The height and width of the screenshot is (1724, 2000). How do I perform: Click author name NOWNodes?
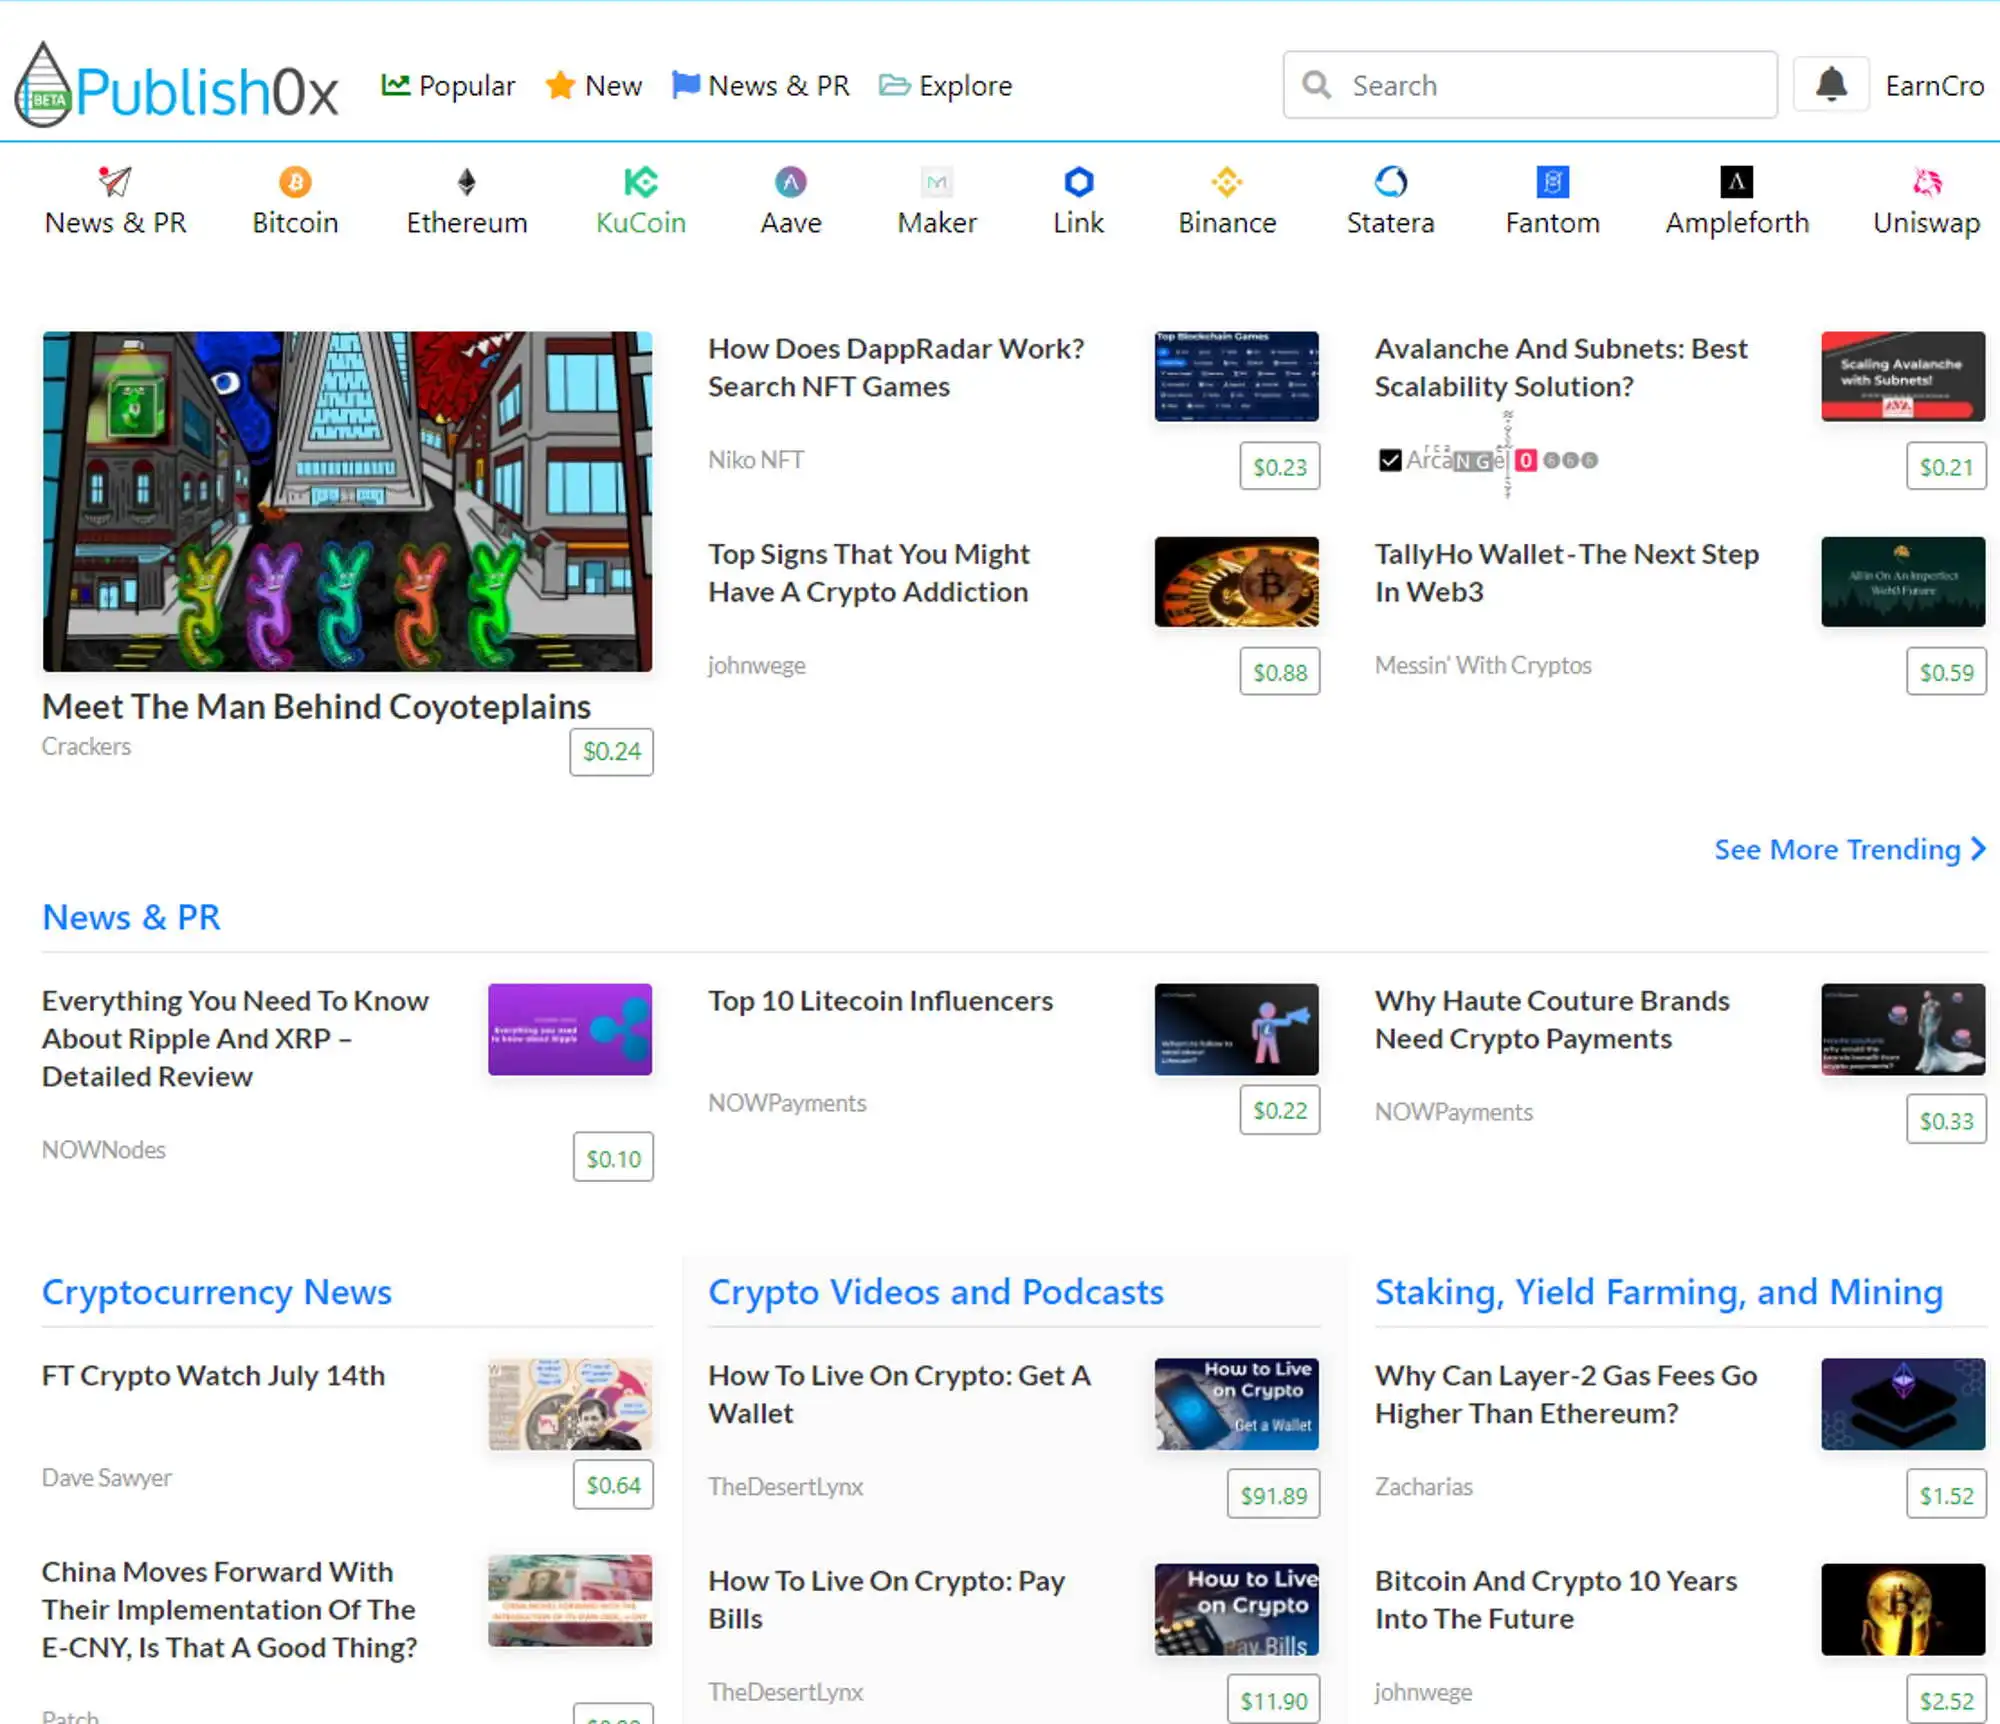[x=104, y=1149]
